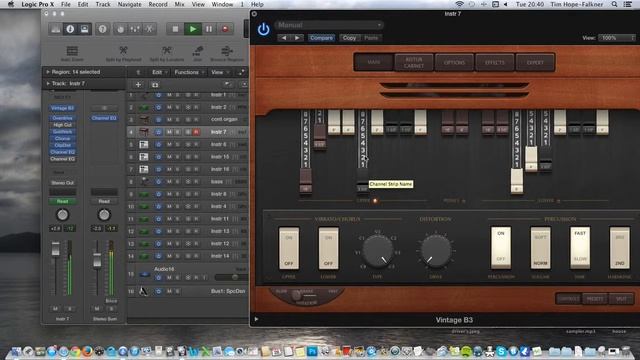Screen dimensions: 640x360
Task: Toggle the Lower vibrato/chorus switch
Action: pyautogui.click(x=328, y=248)
